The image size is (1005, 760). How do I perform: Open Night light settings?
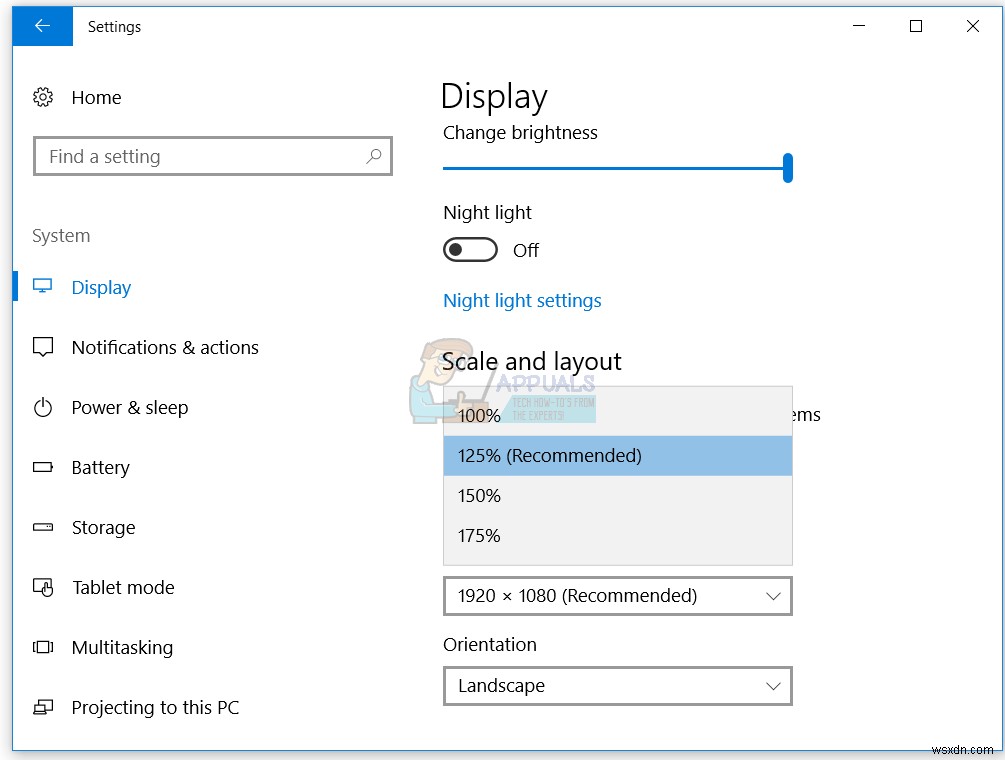521,300
